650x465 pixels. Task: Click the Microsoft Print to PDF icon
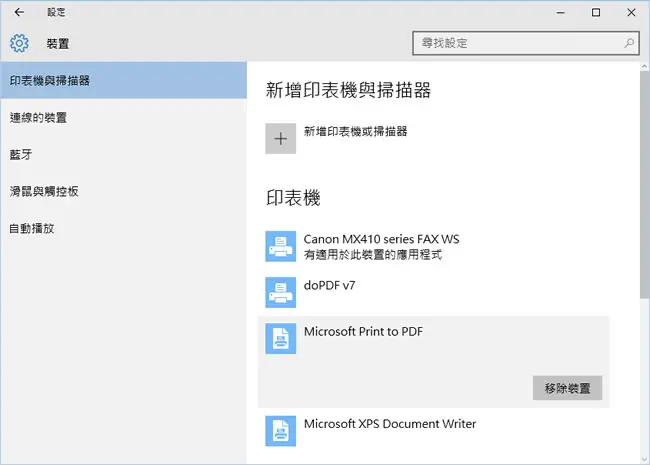pos(281,338)
